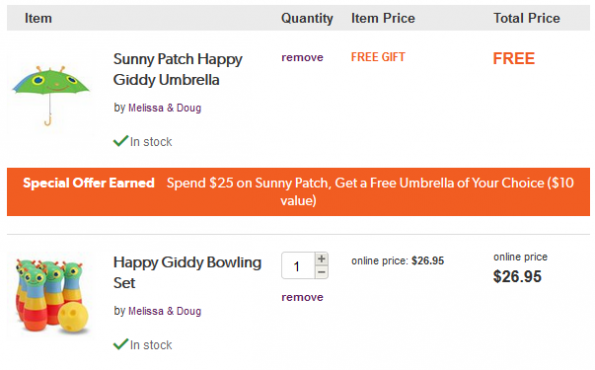
Task: Open the Happy Giddy Bowling Set title
Action: (187, 272)
